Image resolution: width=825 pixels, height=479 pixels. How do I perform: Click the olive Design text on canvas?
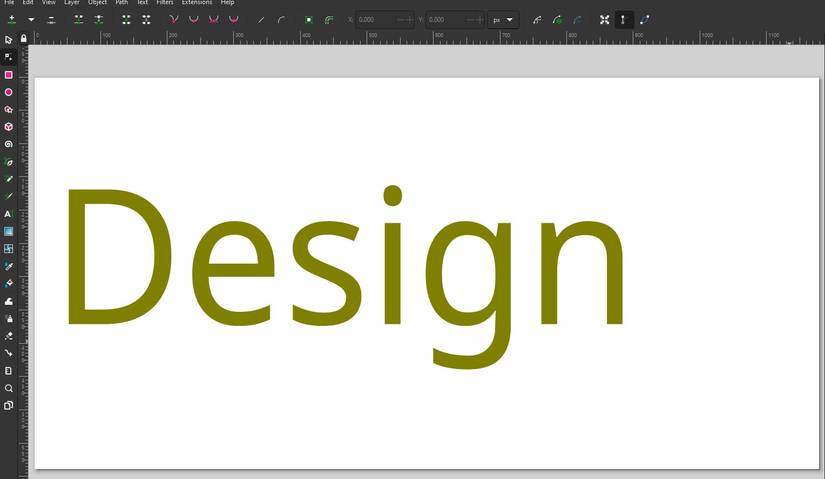point(345,277)
